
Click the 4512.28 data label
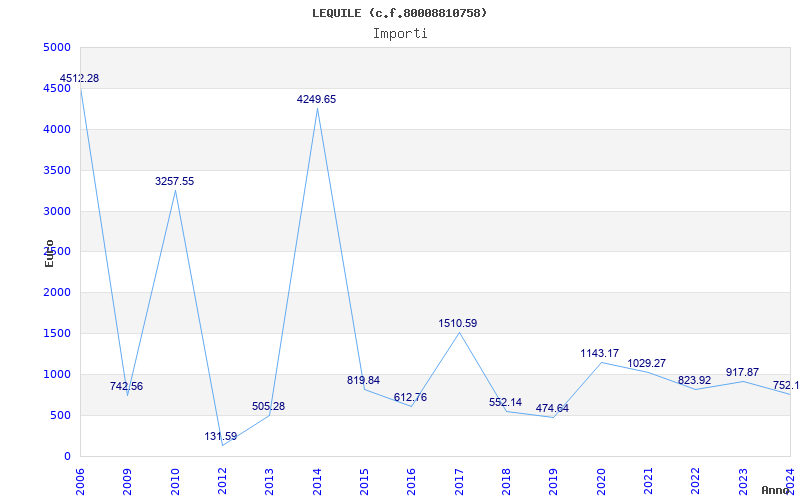coord(80,79)
